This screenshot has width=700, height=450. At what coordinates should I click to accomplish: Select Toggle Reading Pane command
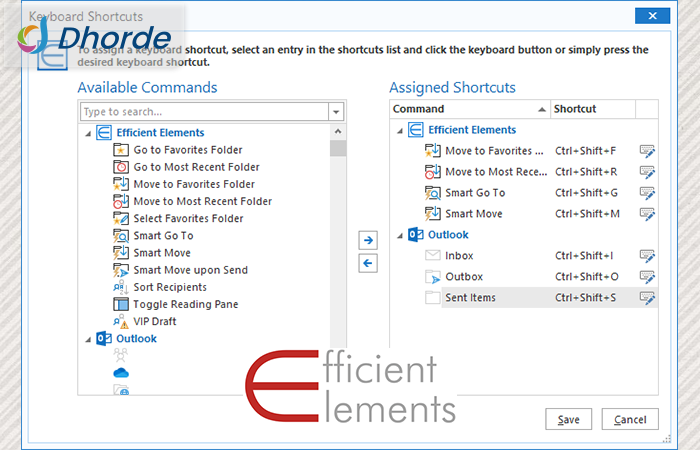tap(186, 304)
